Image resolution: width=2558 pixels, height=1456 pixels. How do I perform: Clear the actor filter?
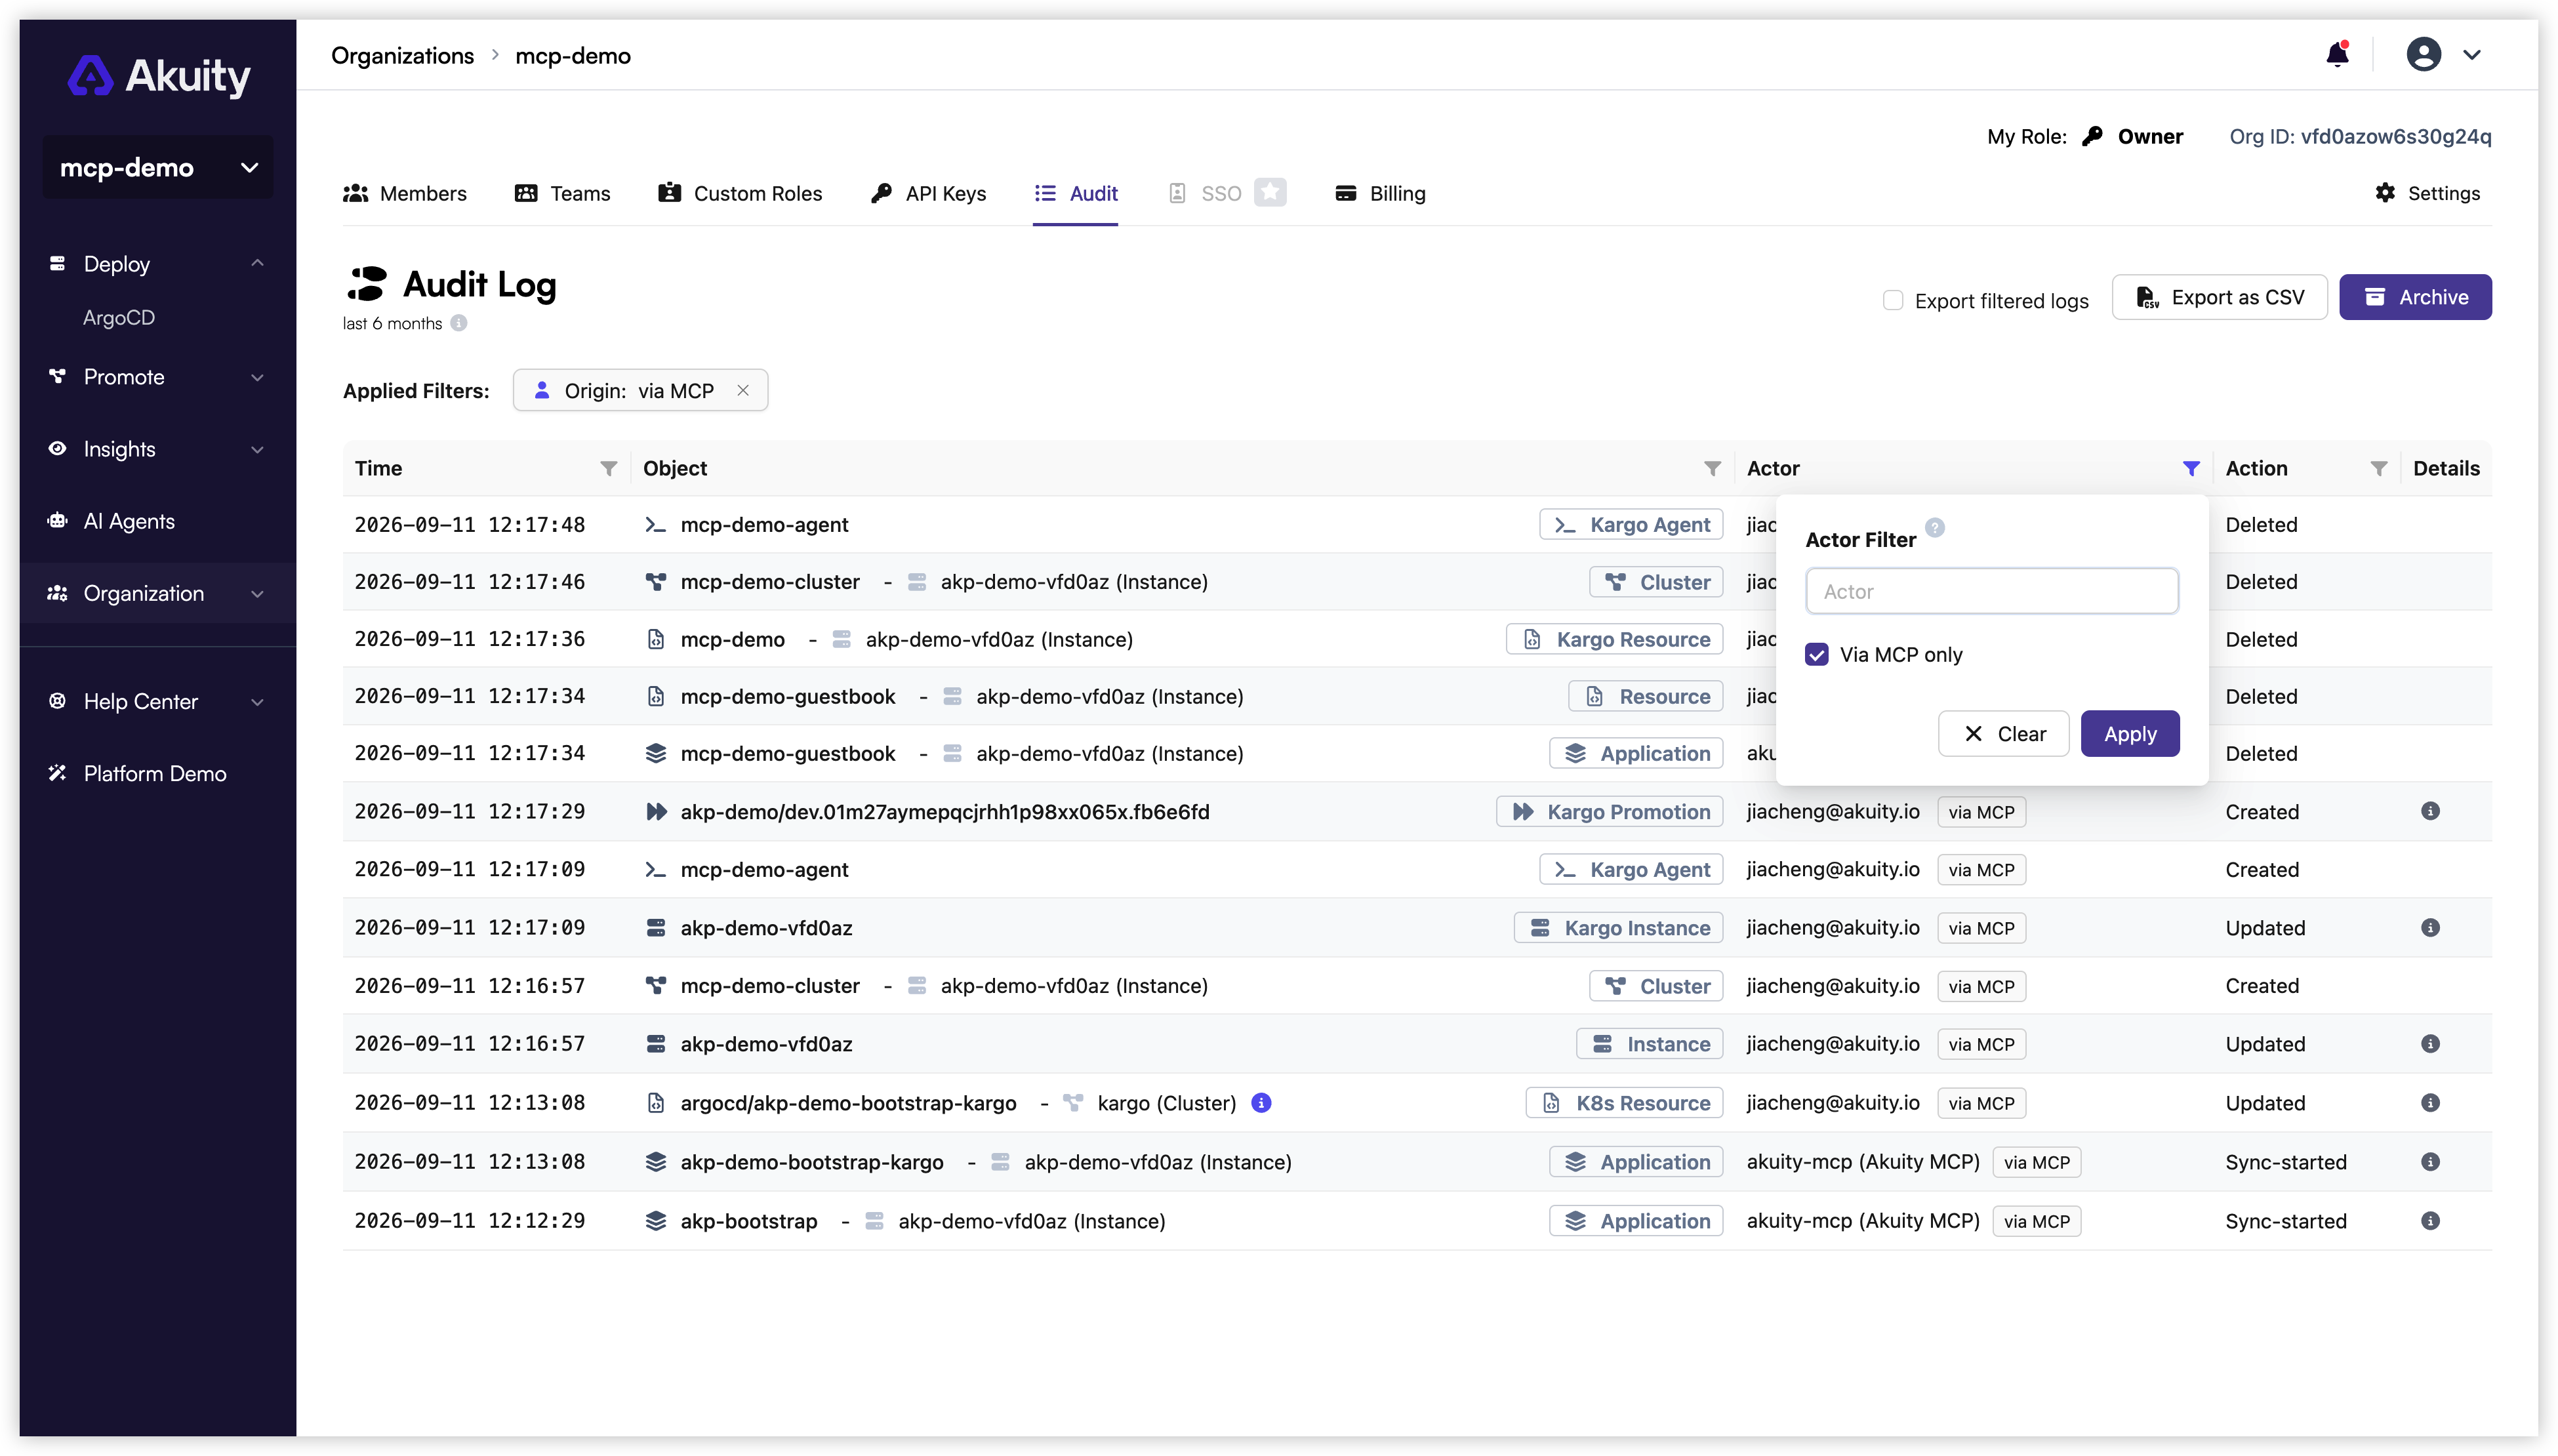pos(2003,733)
